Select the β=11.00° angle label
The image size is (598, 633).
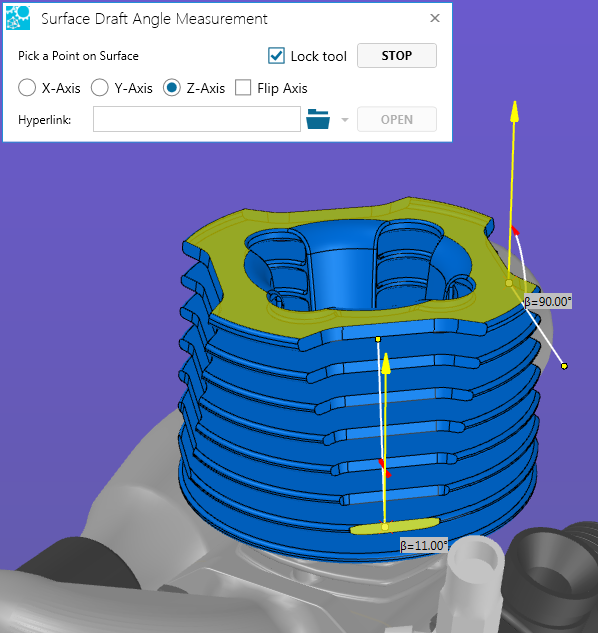coord(424,546)
